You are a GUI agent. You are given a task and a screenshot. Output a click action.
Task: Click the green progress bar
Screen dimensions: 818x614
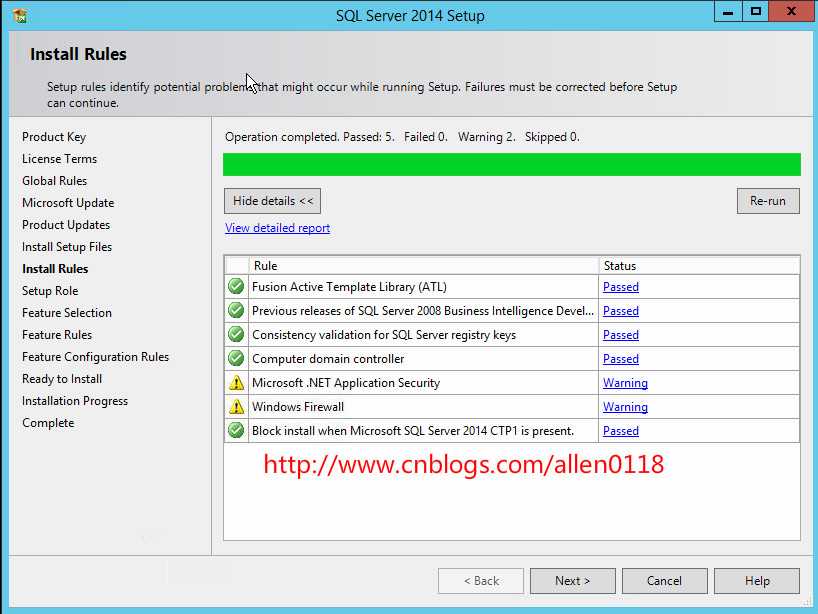(512, 164)
